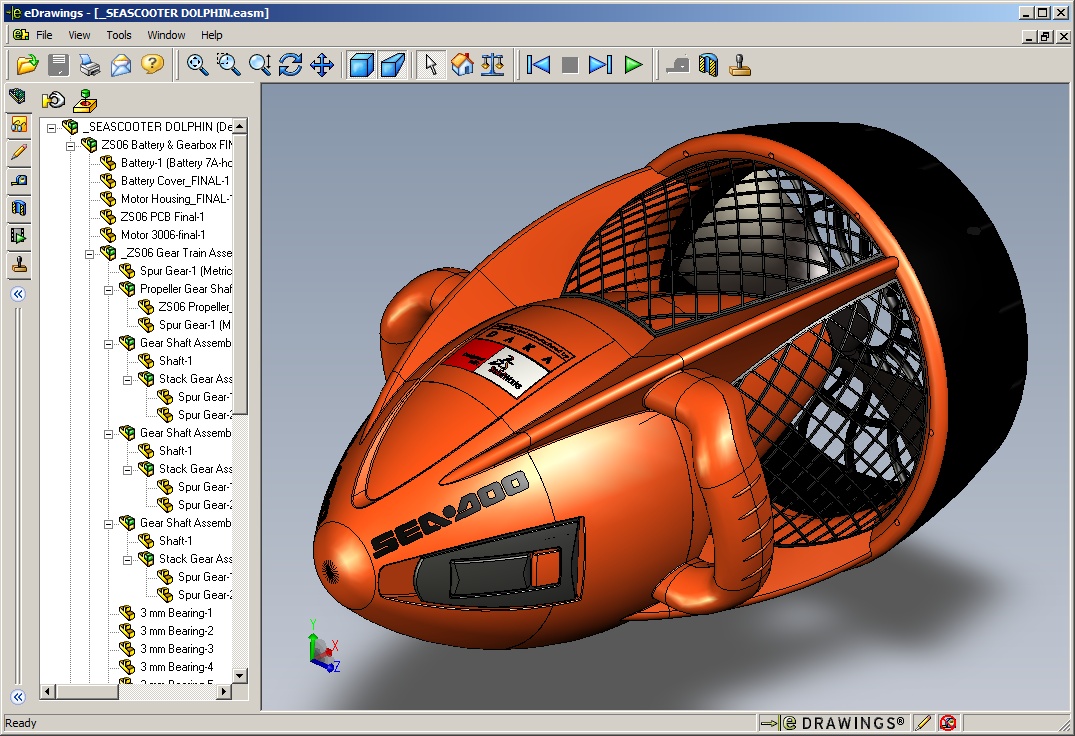Choose the Select arrow tool

point(431,65)
